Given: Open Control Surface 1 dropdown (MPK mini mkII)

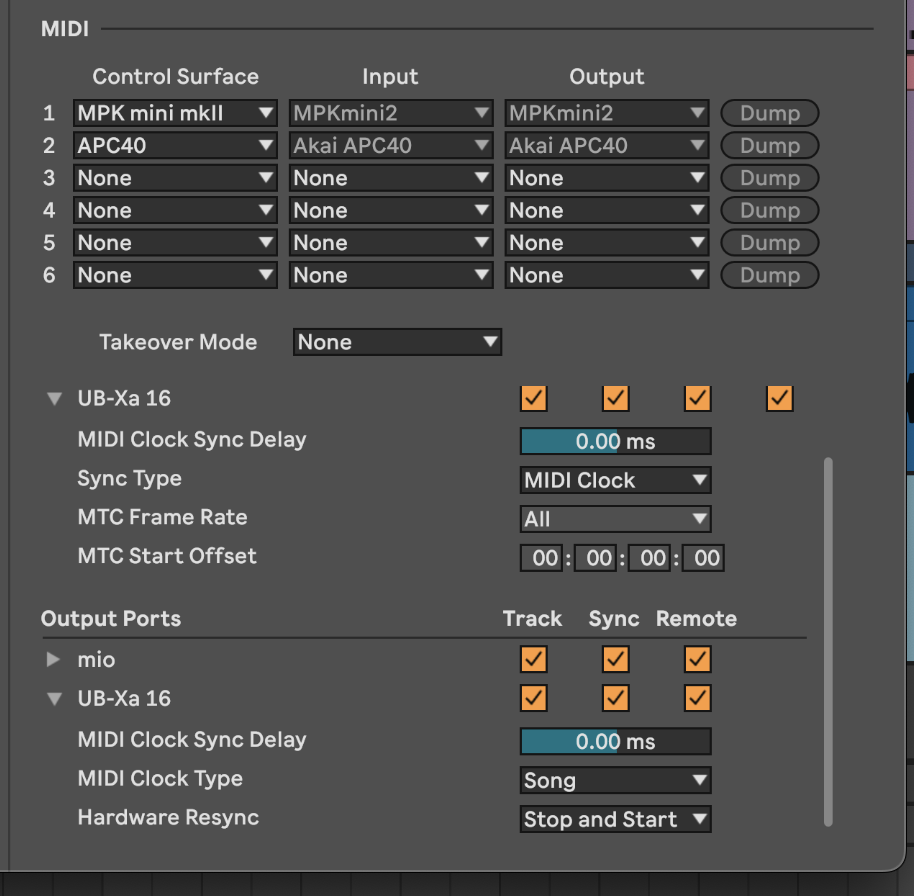Looking at the screenshot, I should pyautogui.click(x=175, y=113).
